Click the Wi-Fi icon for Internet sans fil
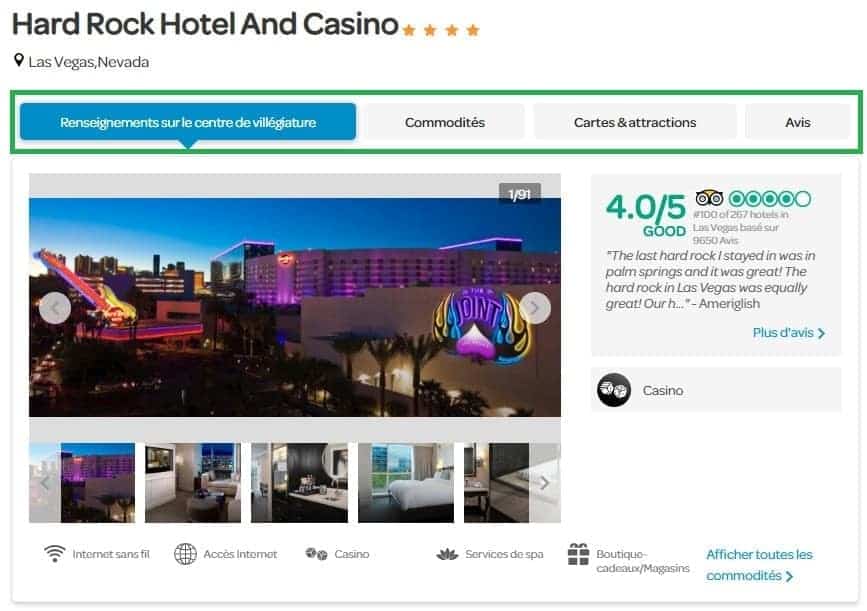This screenshot has height=611, width=867. 55,553
